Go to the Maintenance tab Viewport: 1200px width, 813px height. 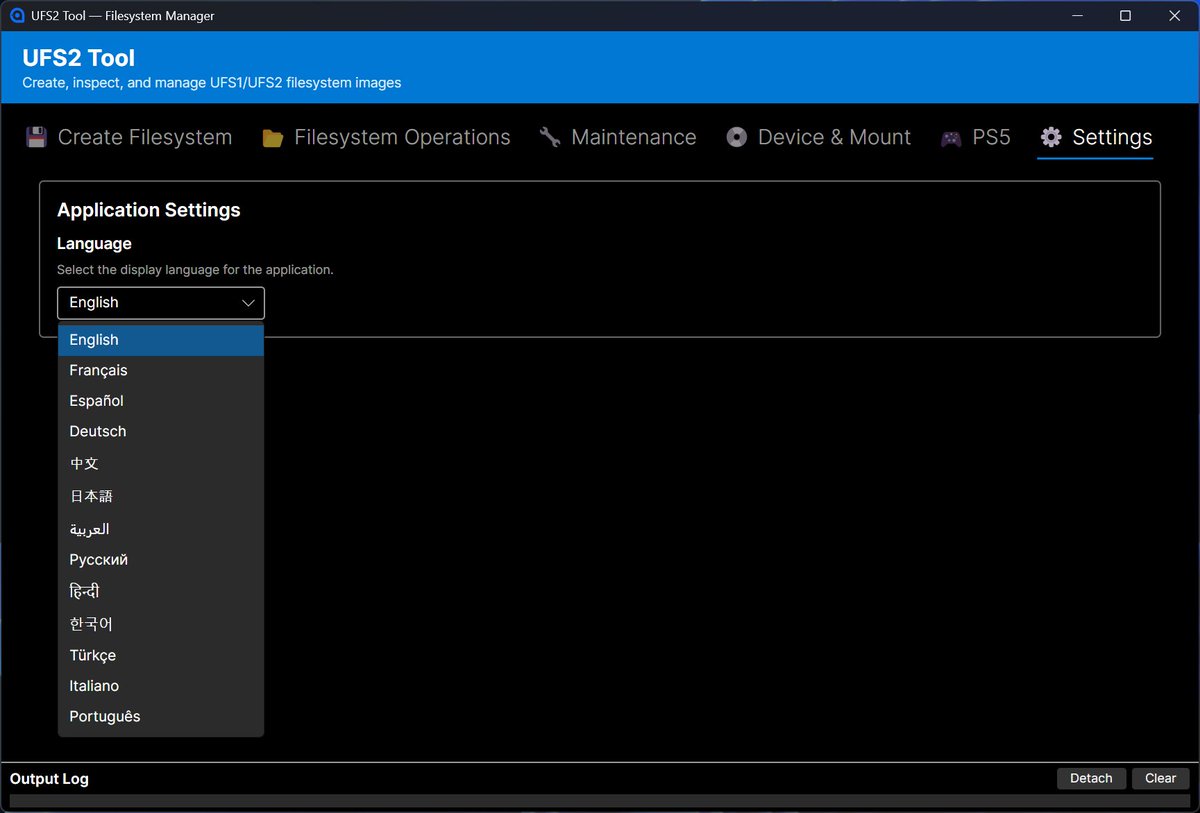618,138
